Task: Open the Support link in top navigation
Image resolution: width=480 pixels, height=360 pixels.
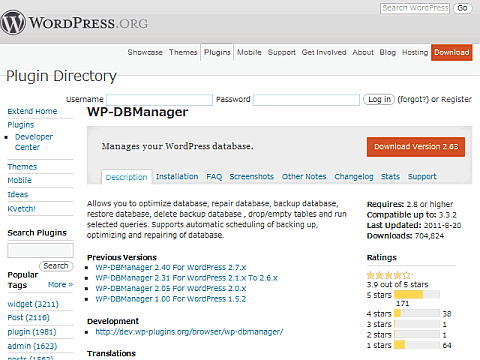Action: pos(282,52)
